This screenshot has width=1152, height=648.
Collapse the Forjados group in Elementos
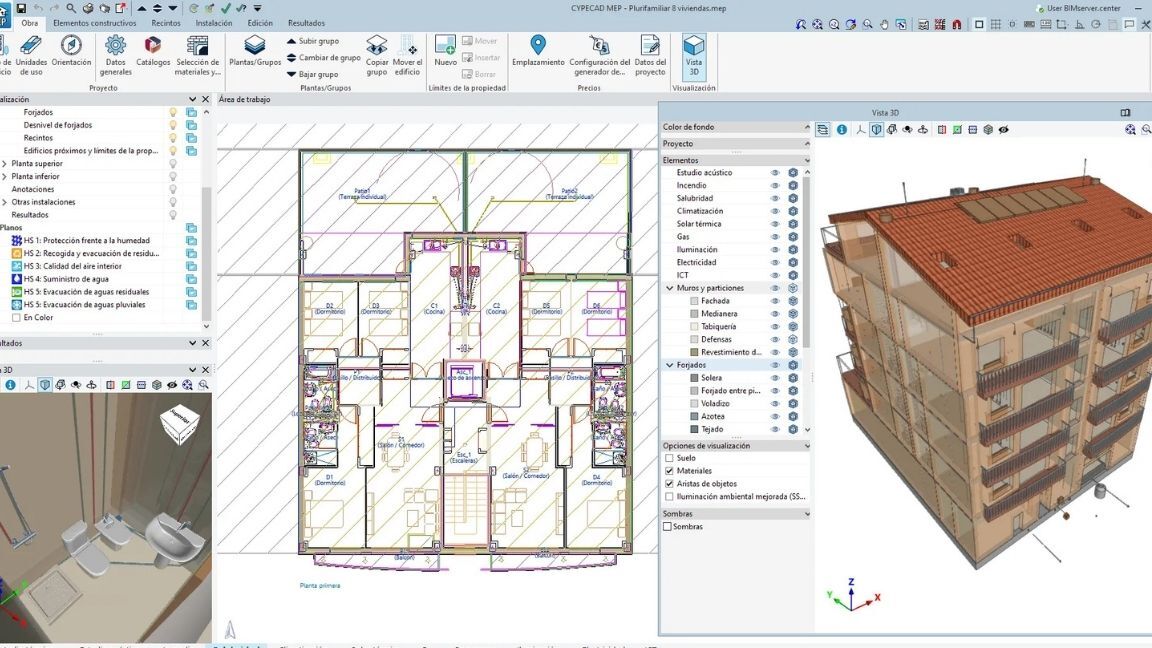click(670, 365)
